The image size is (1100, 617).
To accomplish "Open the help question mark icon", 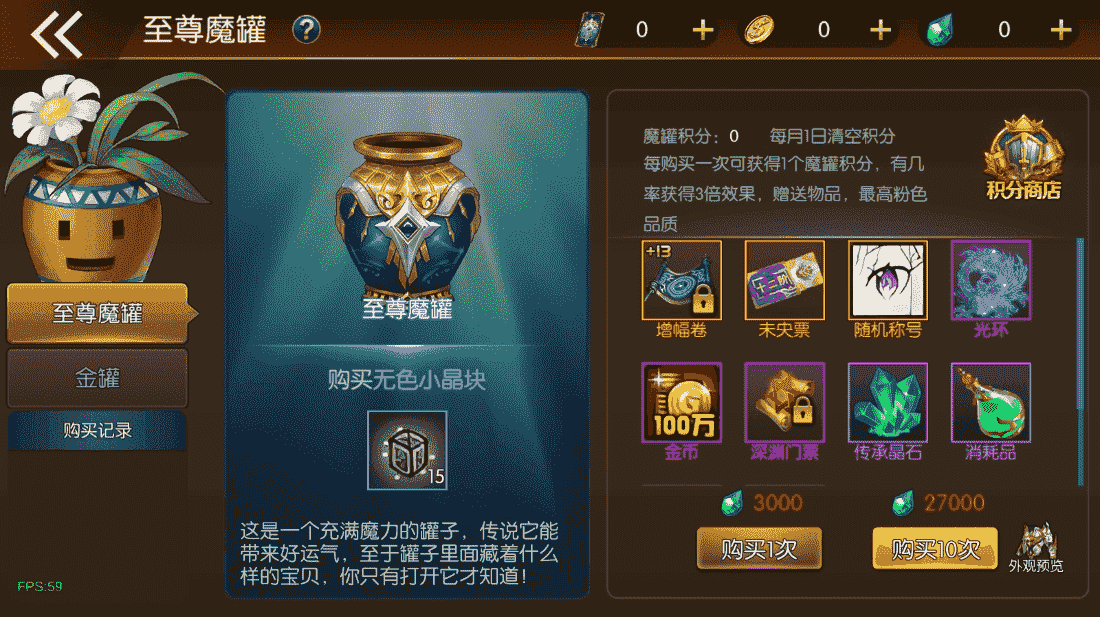I will (x=306, y=30).
